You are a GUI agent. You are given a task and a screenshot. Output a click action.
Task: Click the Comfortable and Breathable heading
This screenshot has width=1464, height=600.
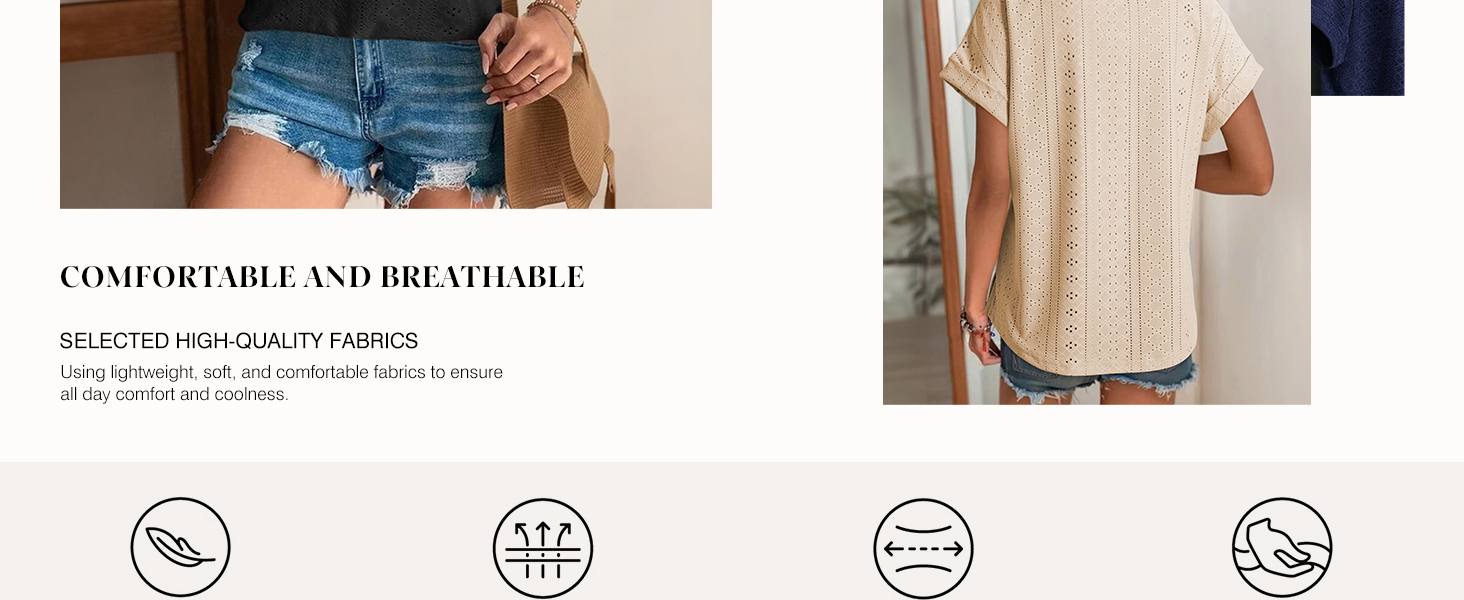click(322, 277)
